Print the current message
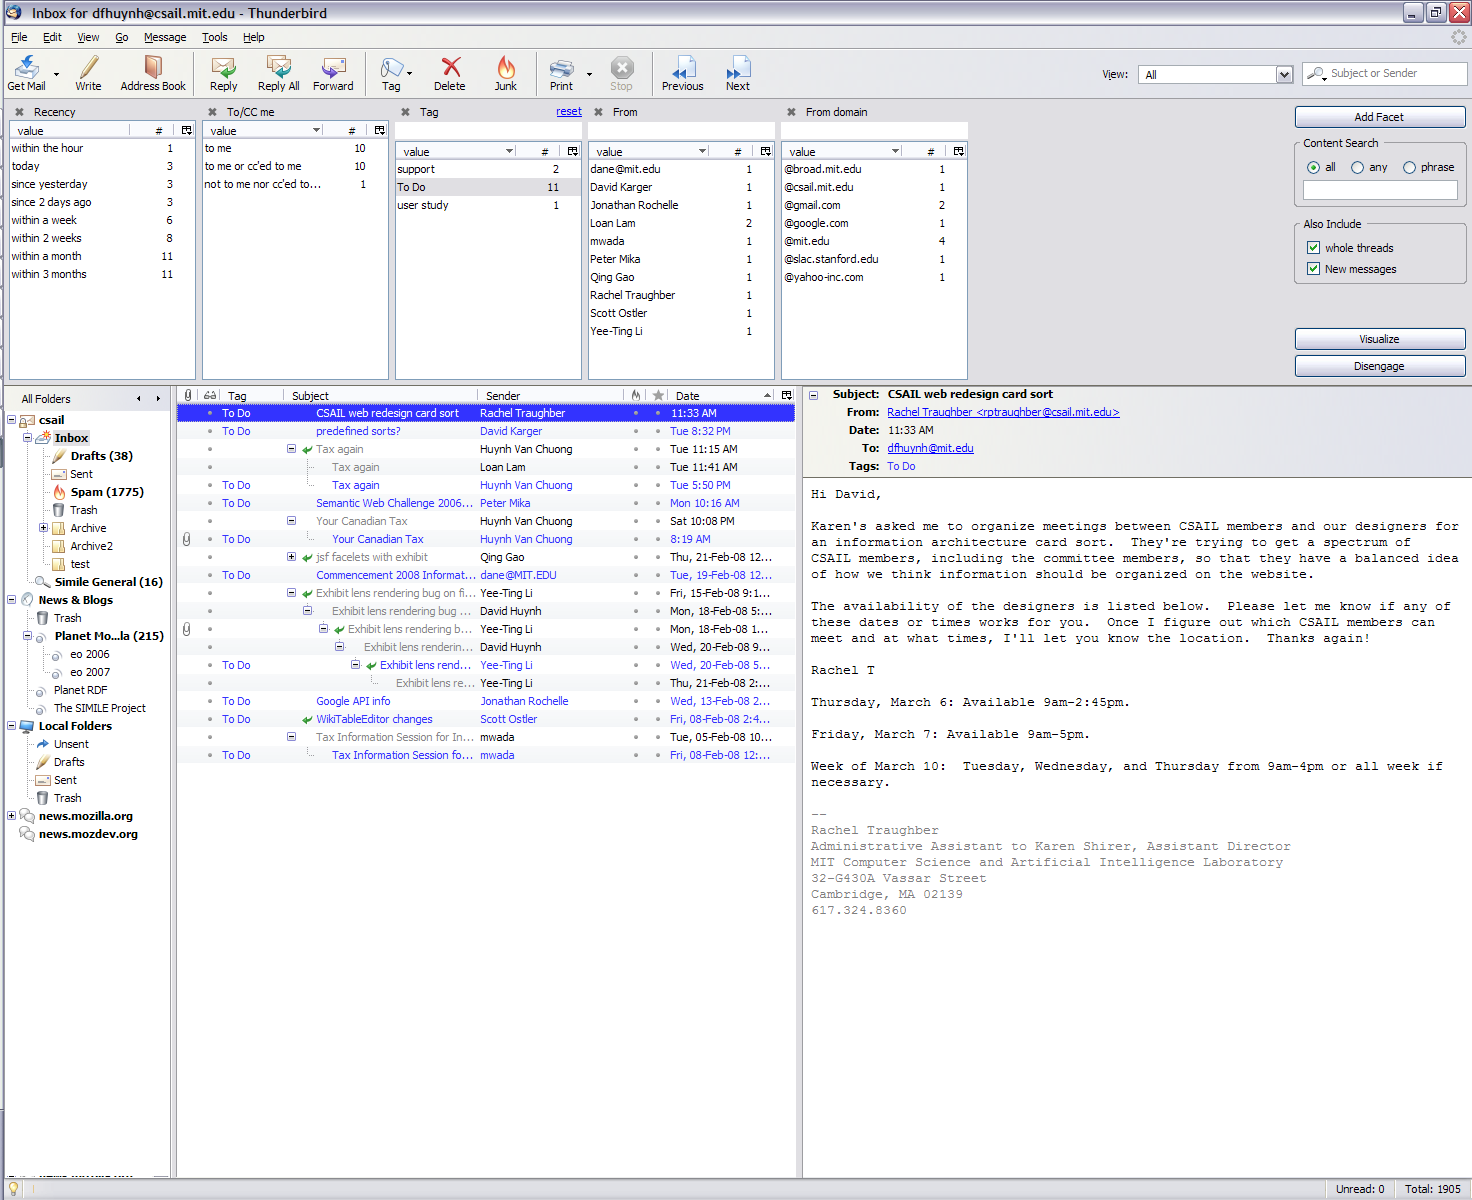Screen dimensions: 1472x1200 [561, 72]
